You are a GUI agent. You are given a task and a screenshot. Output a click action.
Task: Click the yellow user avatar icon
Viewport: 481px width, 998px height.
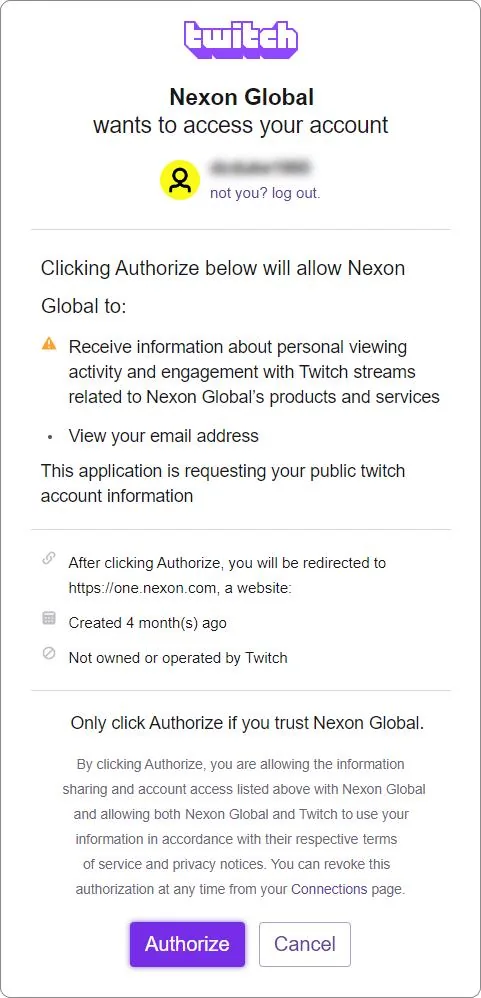pyautogui.click(x=180, y=180)
